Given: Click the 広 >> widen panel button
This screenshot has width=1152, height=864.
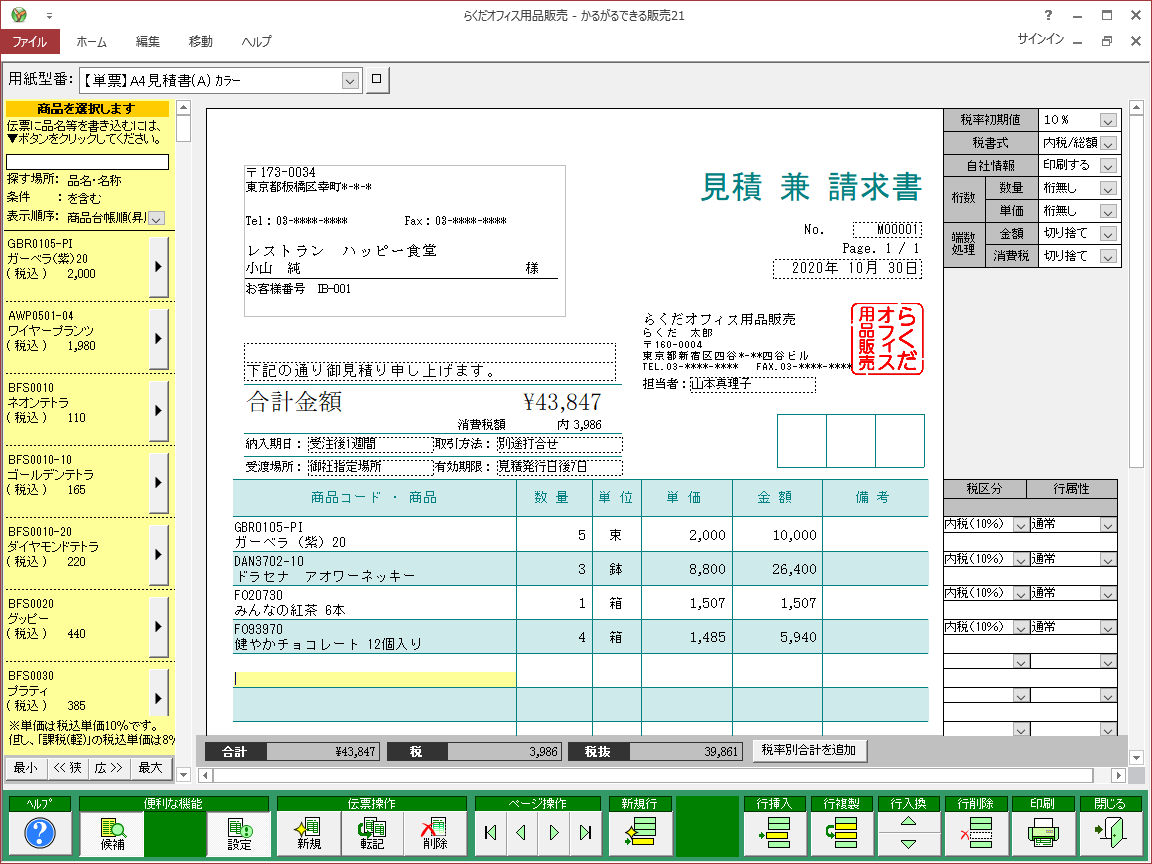Looking at the screenshot, I should [109, 768].
